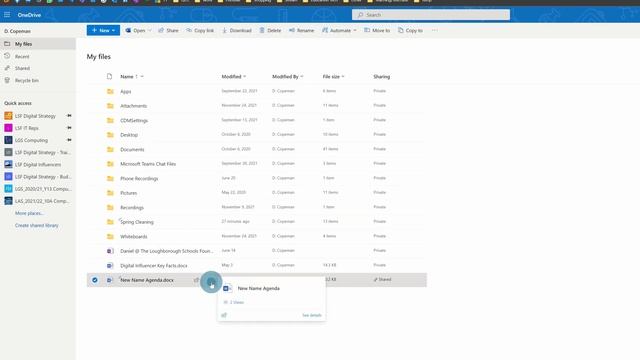The width and height of the screenshot is (640, 360).
Task: Open Modified column header dropdown
Action: tap(233, 76)
